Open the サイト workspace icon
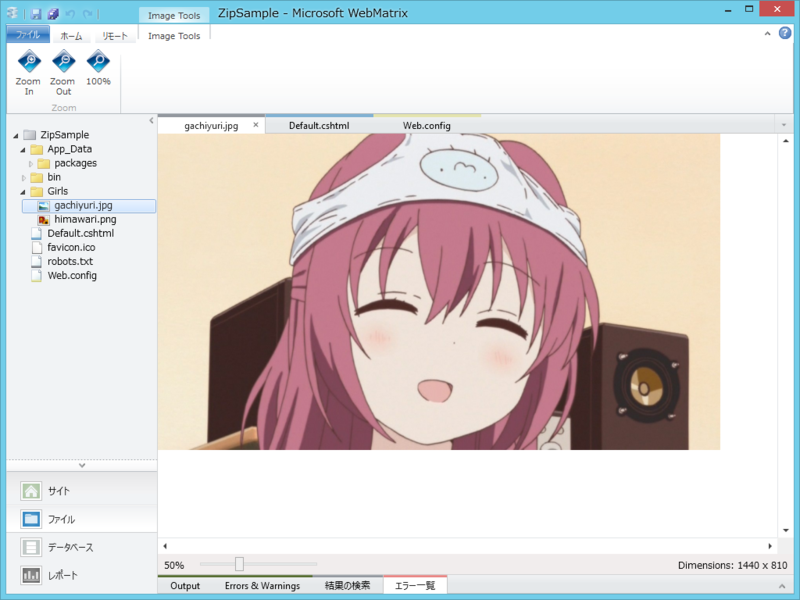Screen dimensions: 800x600 31,491
